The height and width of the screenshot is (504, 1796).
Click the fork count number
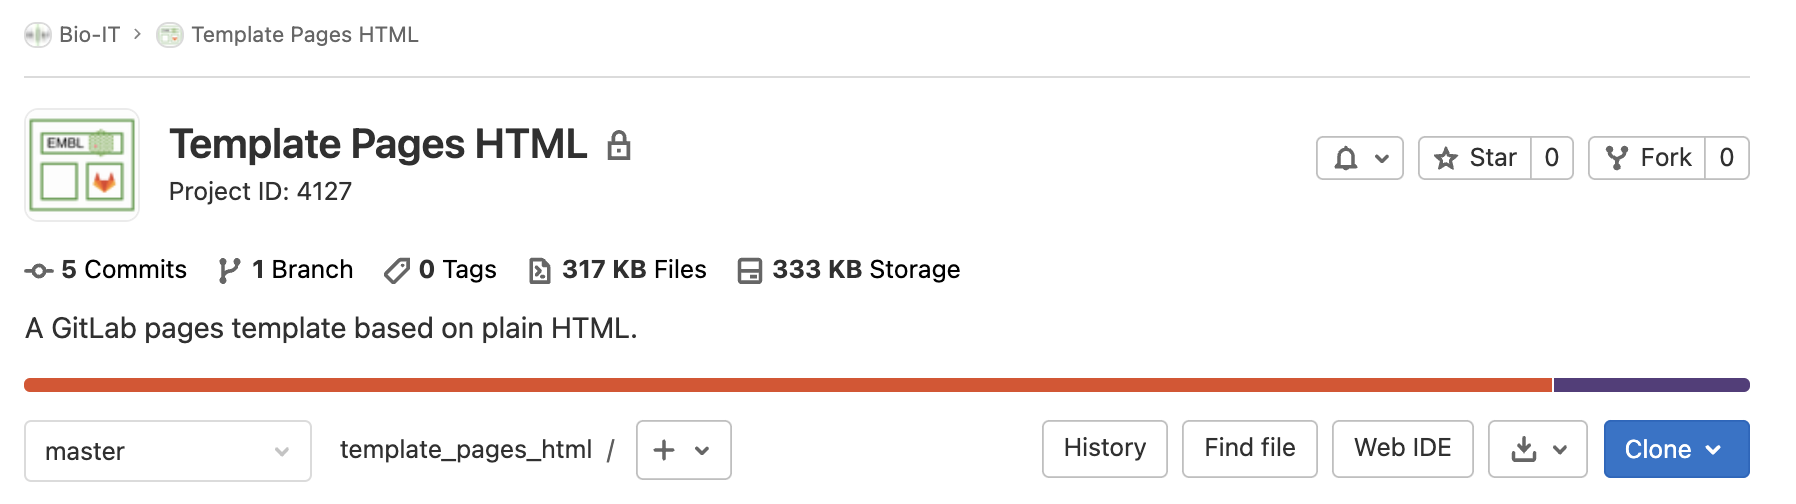(1727, 158)
